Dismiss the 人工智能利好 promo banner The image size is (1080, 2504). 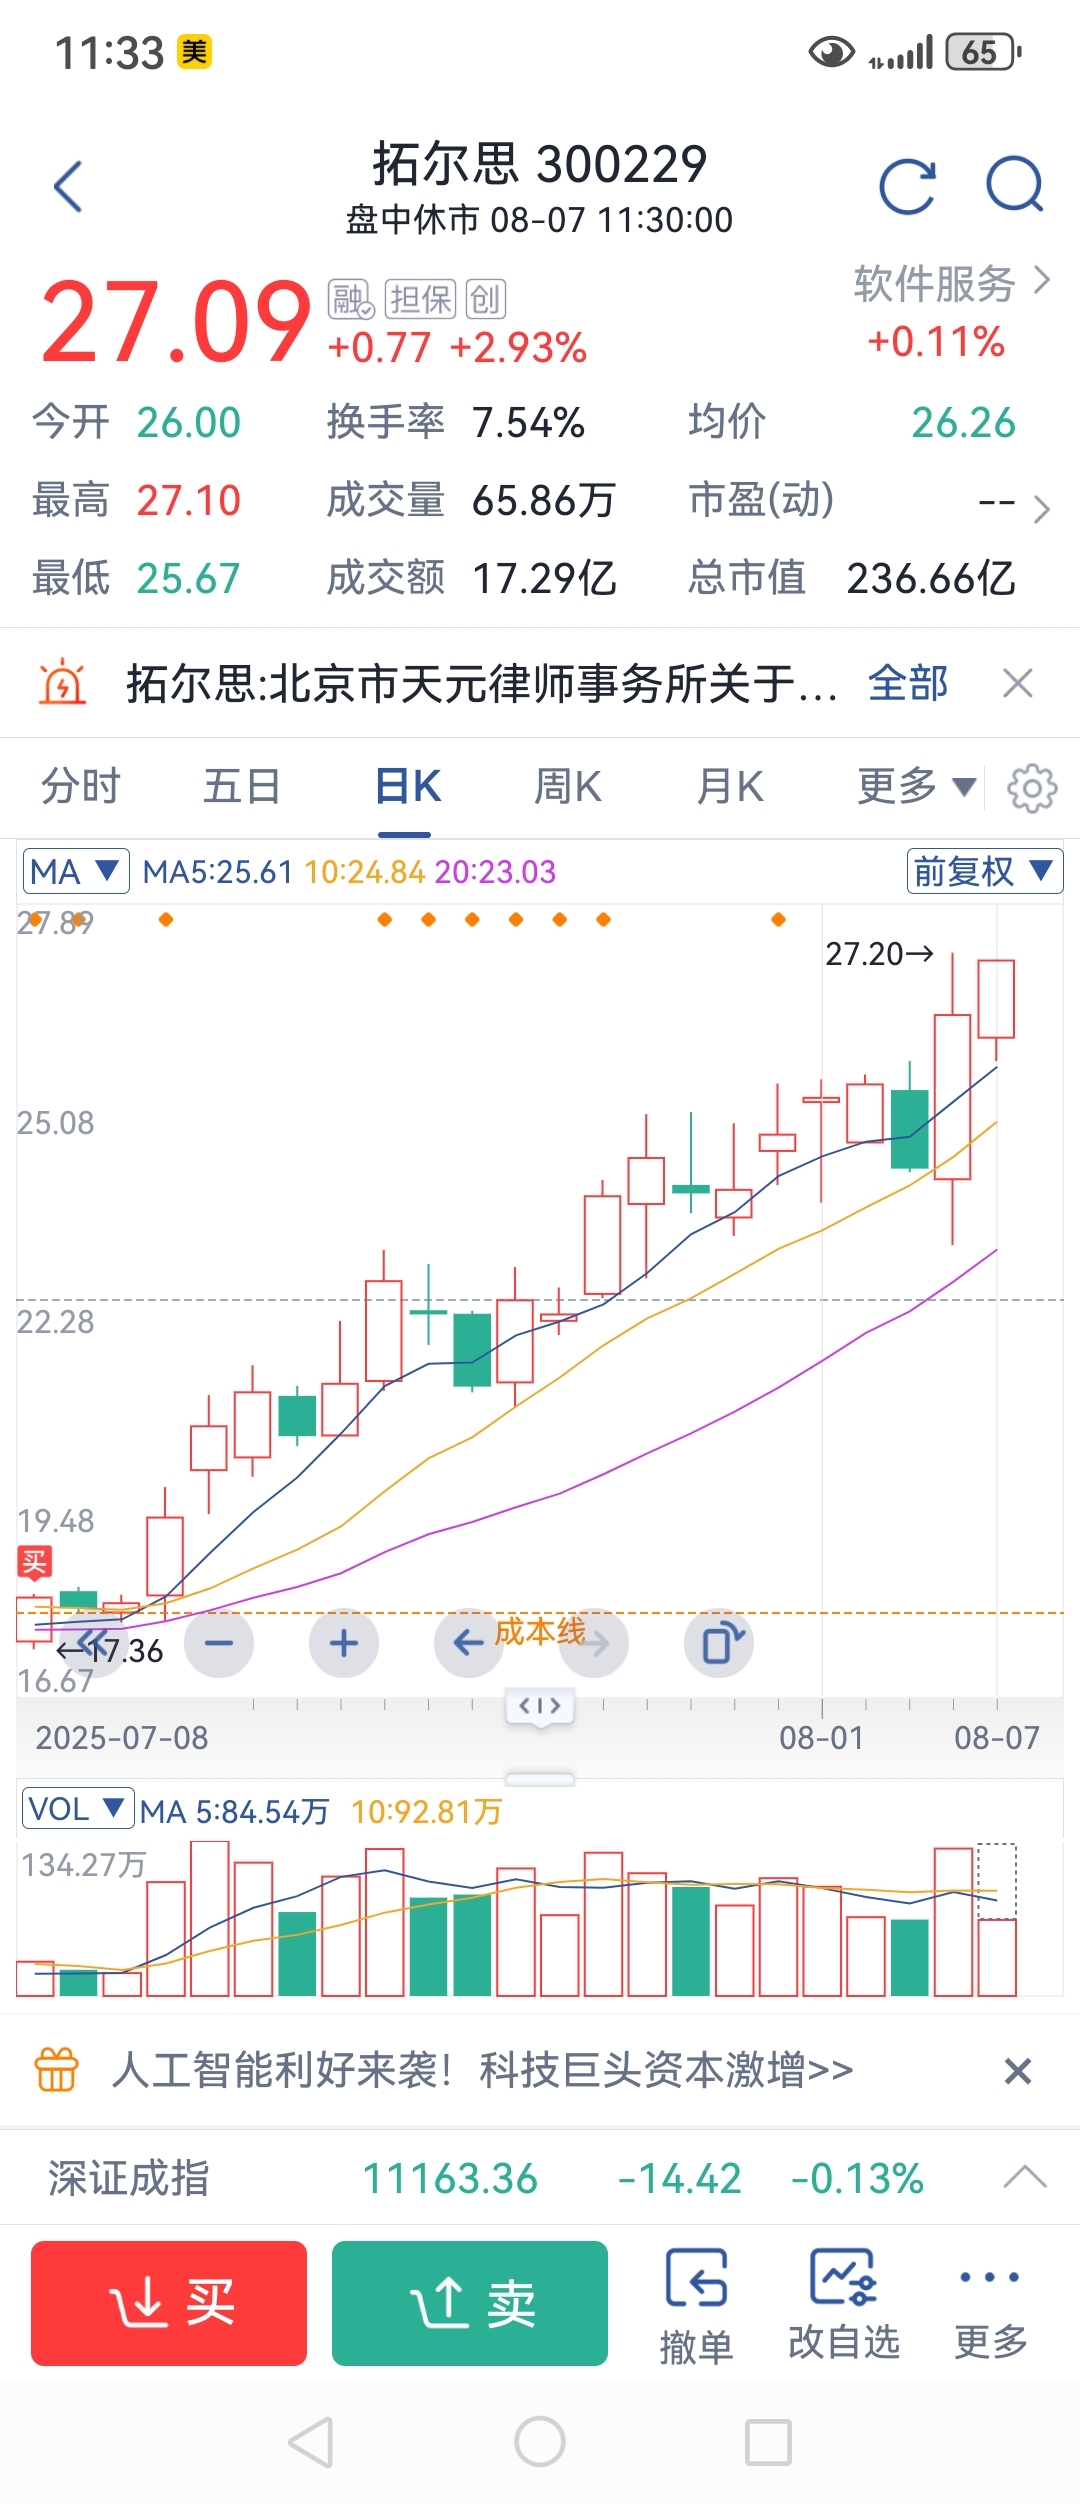1017,2071
